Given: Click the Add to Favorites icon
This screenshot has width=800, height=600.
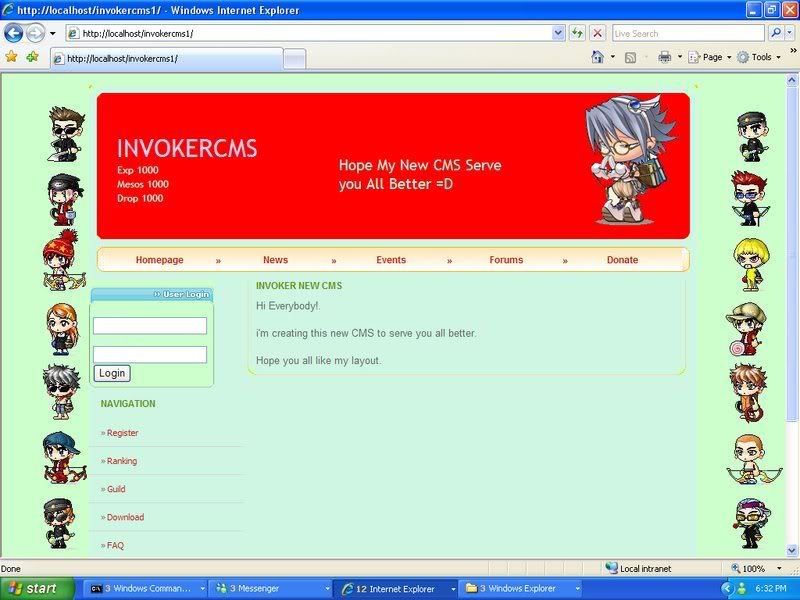Looking at the screenshot, I should pos(32,57).
